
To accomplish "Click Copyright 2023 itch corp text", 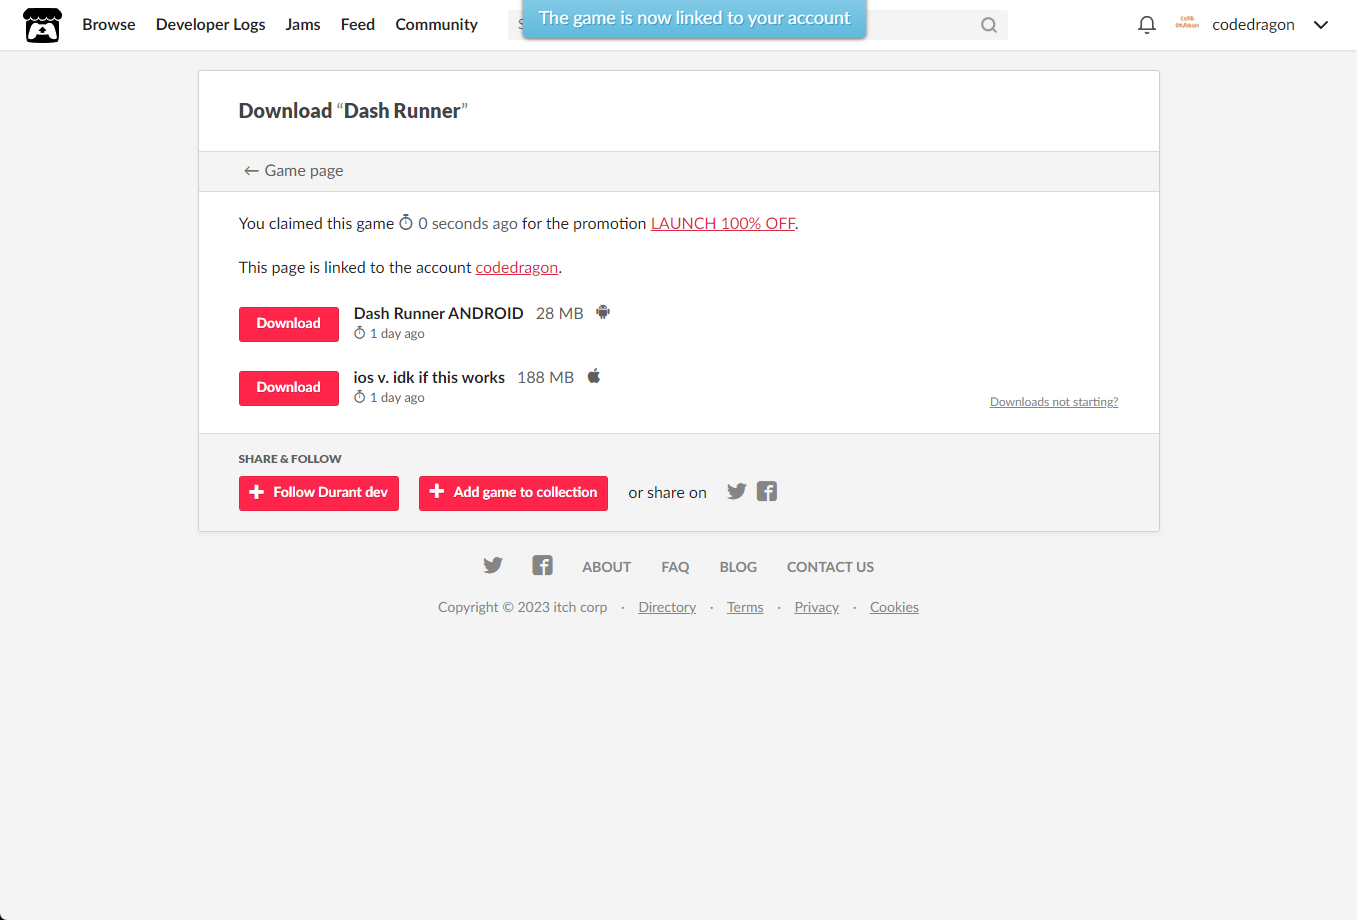I will click(x=523, y=607).
